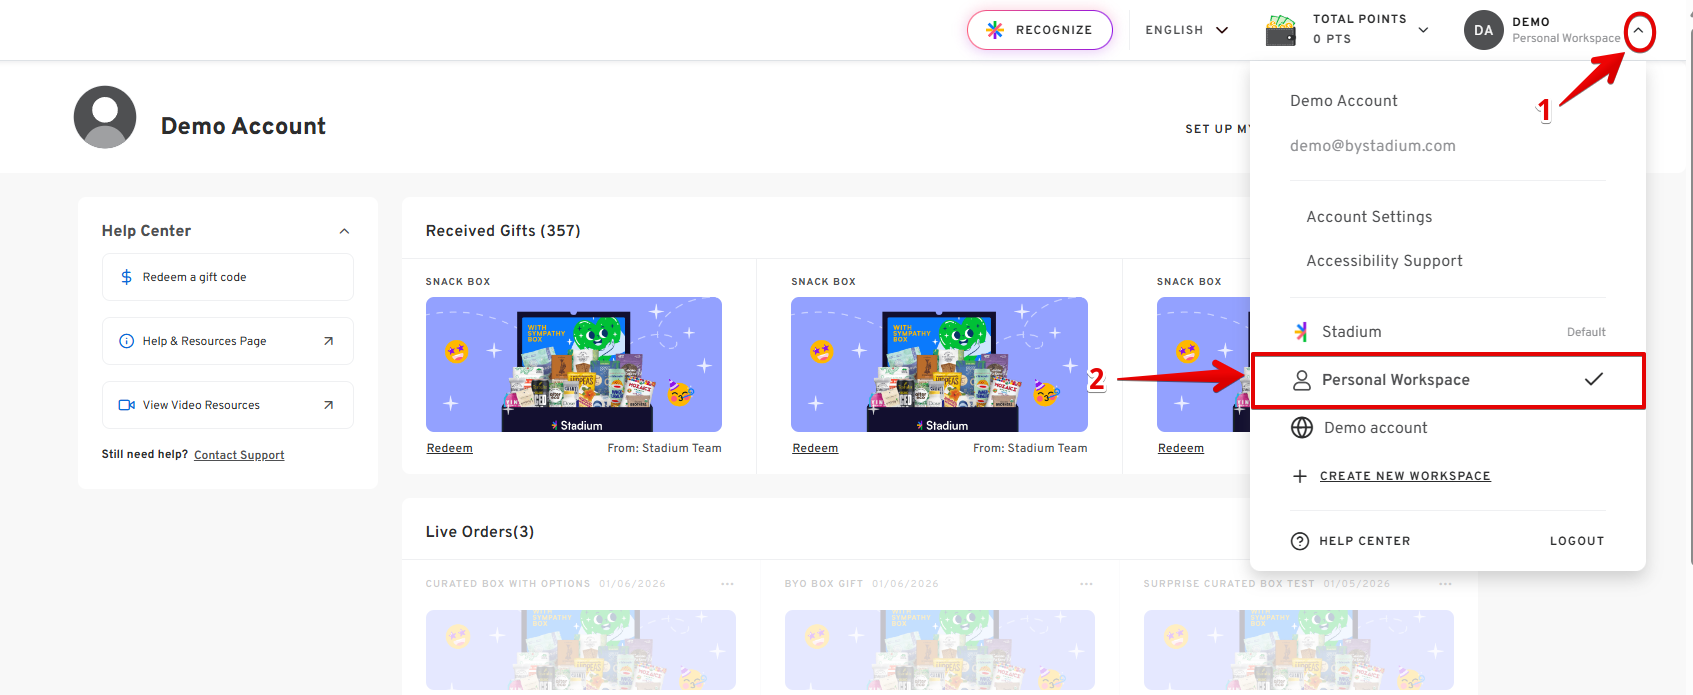1693x695 pixels.
Task: Click the first Snack Box gift thumbnail
Action: coord(573,364)
